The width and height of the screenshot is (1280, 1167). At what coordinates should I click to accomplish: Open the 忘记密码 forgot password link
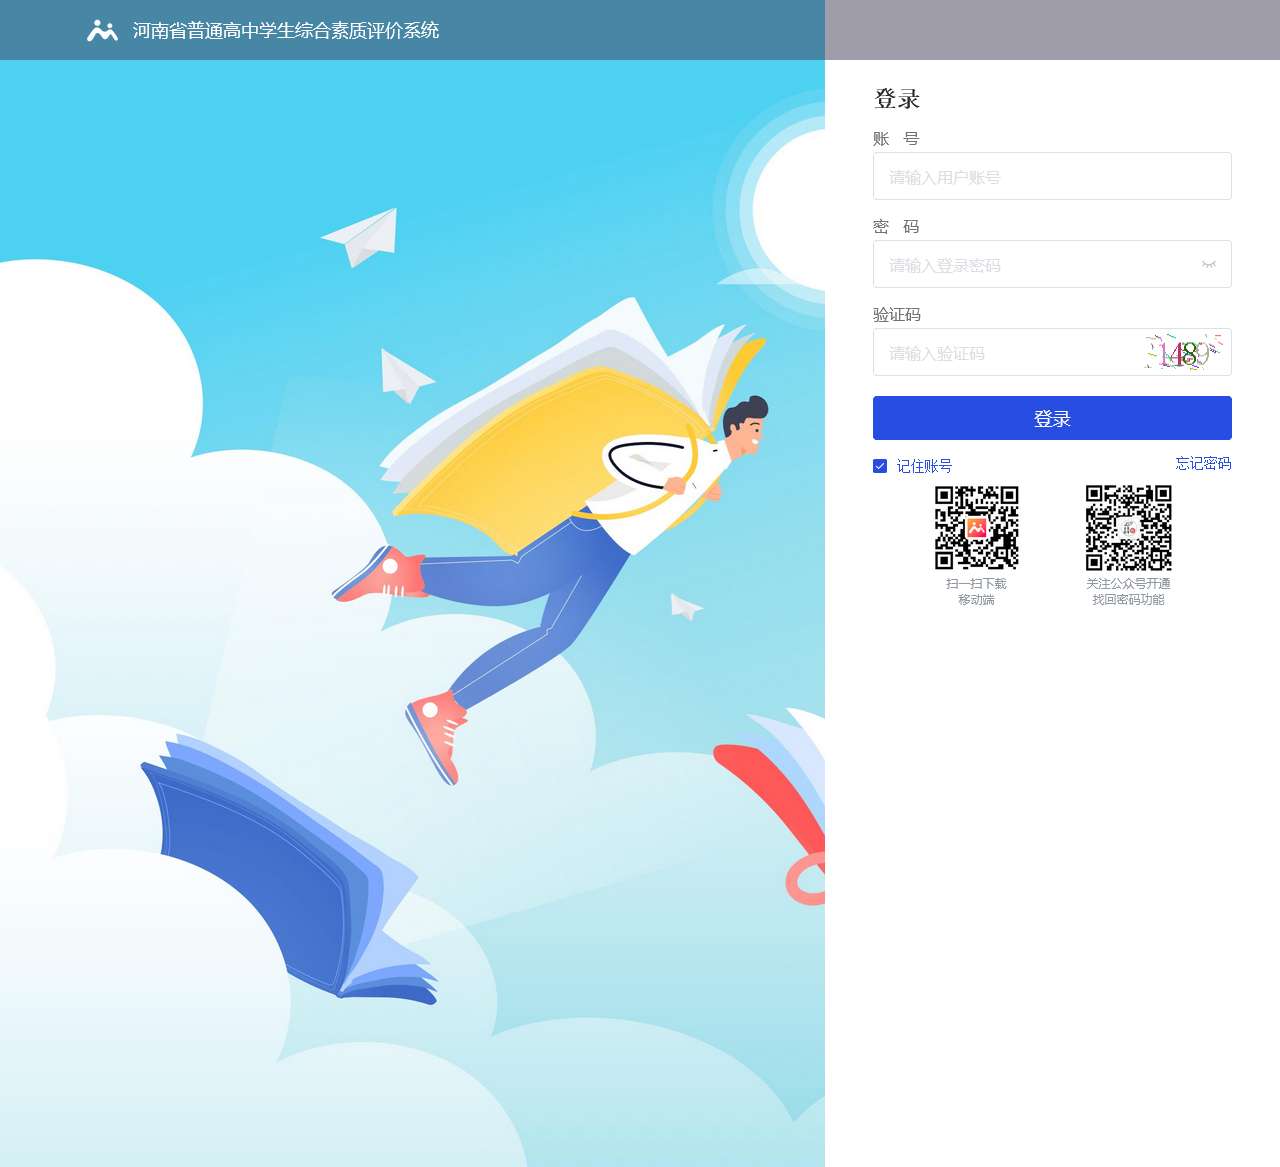click(x=1203, y=464)
